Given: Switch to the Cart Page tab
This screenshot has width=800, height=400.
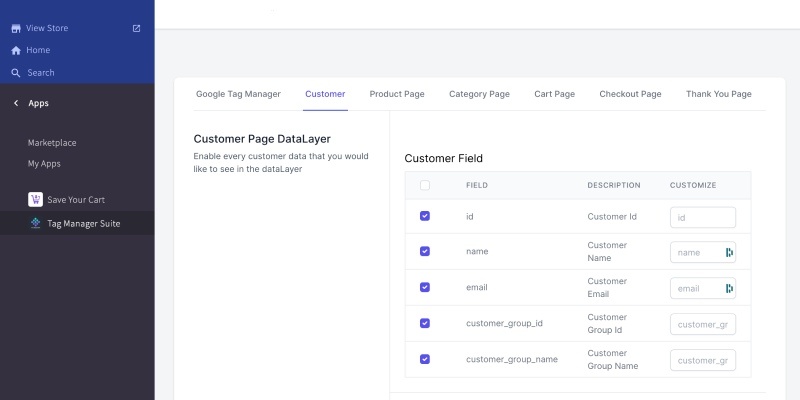Looking at the screenshot, I should coord(555,94).
